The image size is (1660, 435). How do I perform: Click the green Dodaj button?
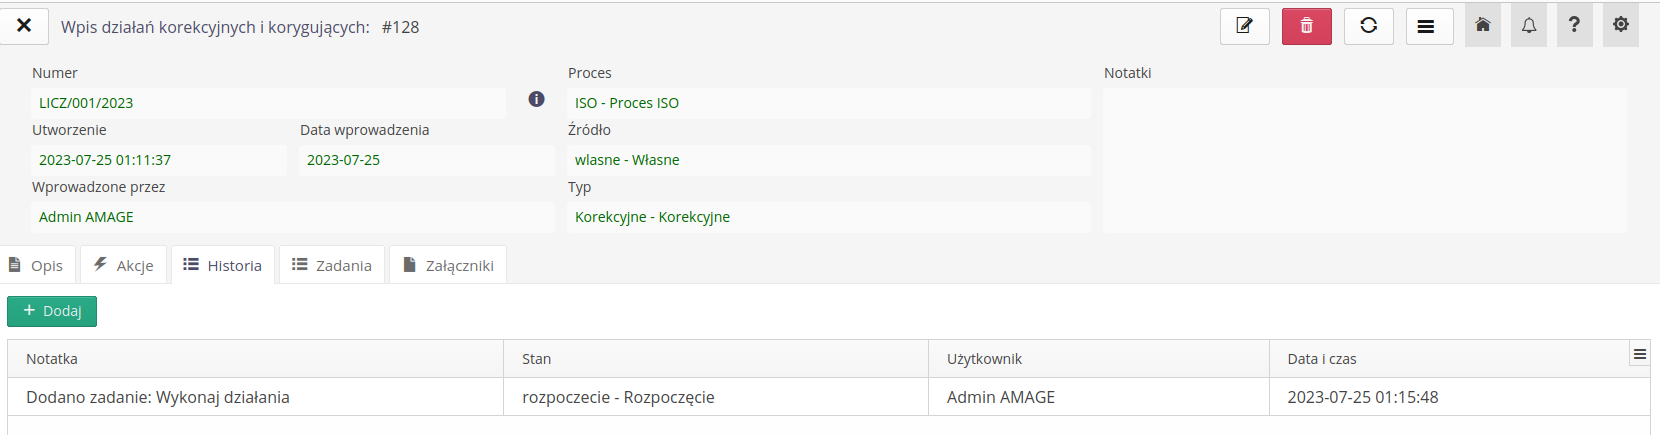52,311
